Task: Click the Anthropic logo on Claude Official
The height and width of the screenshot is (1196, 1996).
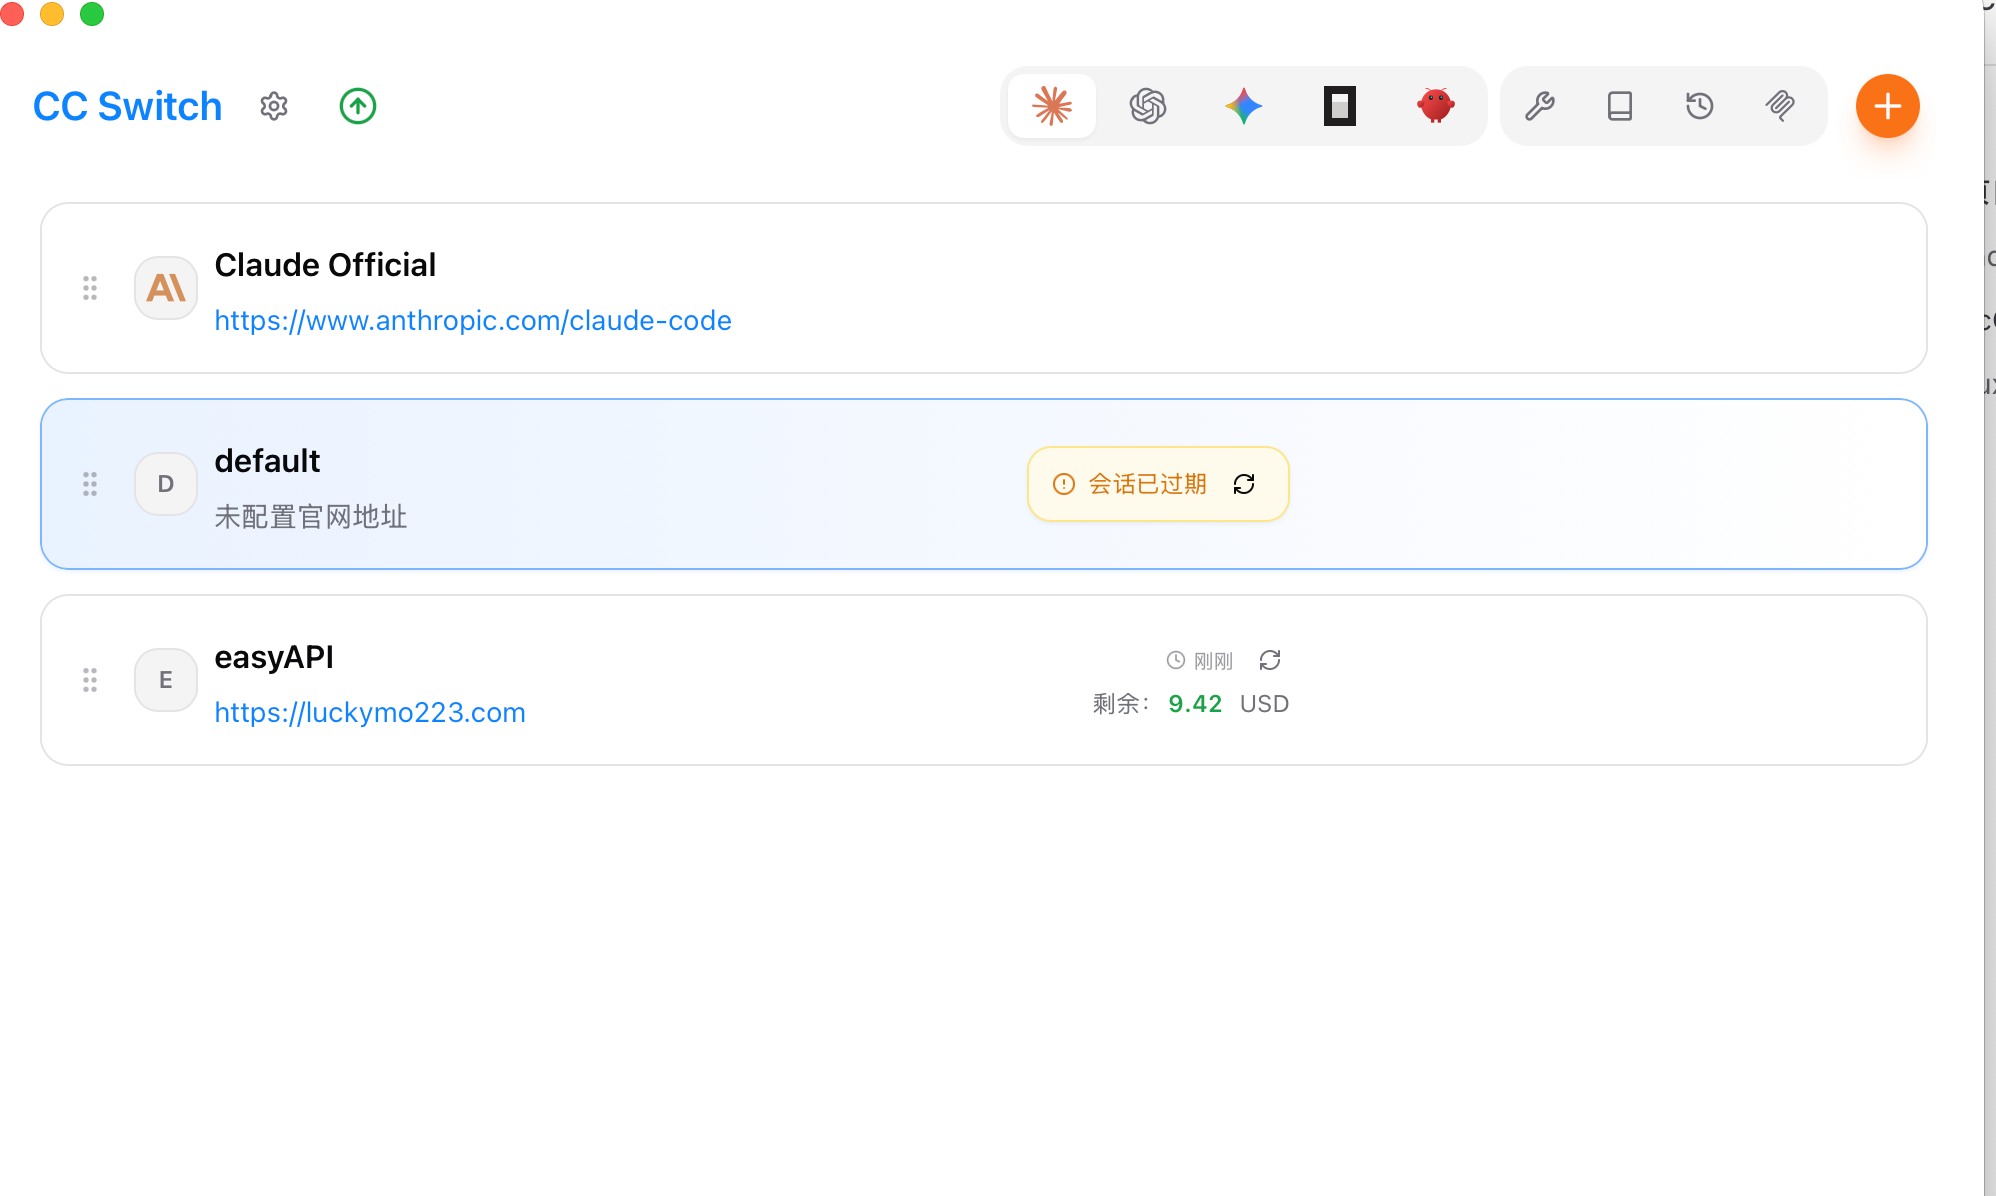Action: pyautogui.click(x=166, y=288)
